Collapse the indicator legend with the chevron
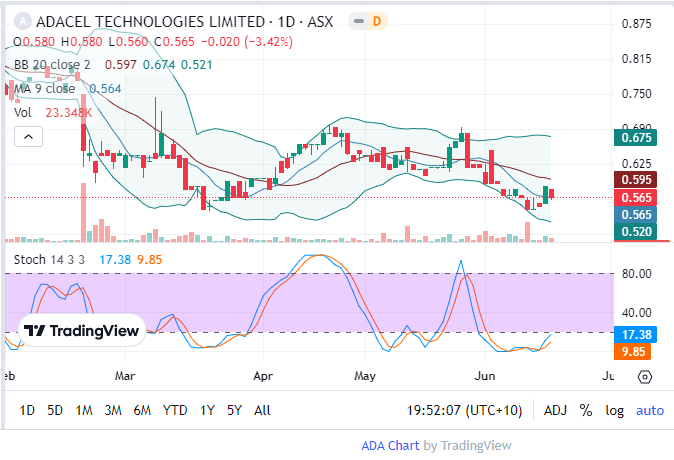This screenshot has width=674, height=460. [27, 136]
